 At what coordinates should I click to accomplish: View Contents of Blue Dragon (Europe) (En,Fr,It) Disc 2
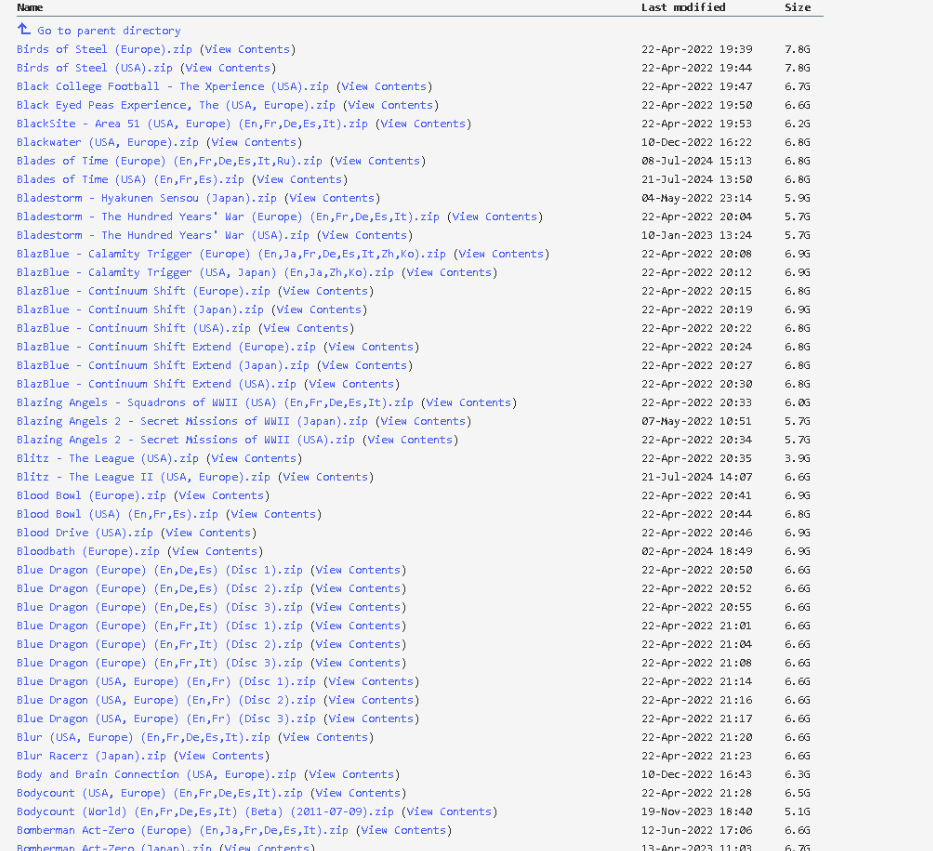tap(358, 644)
